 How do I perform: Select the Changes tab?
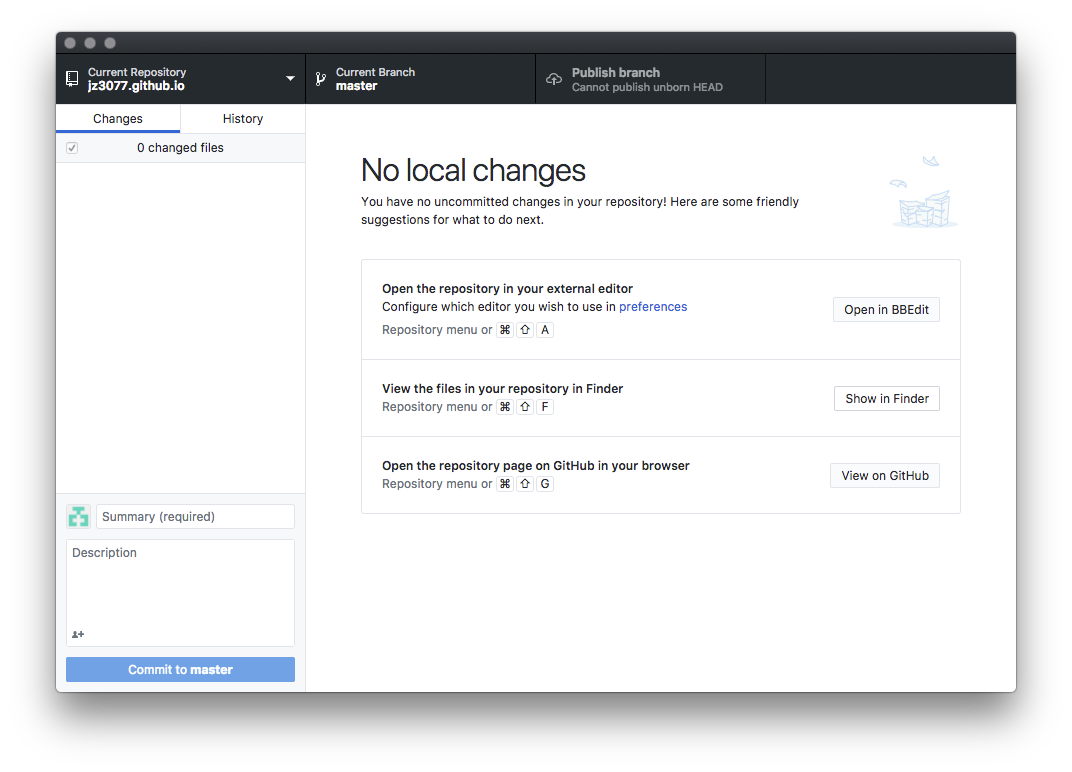point(117,118)
